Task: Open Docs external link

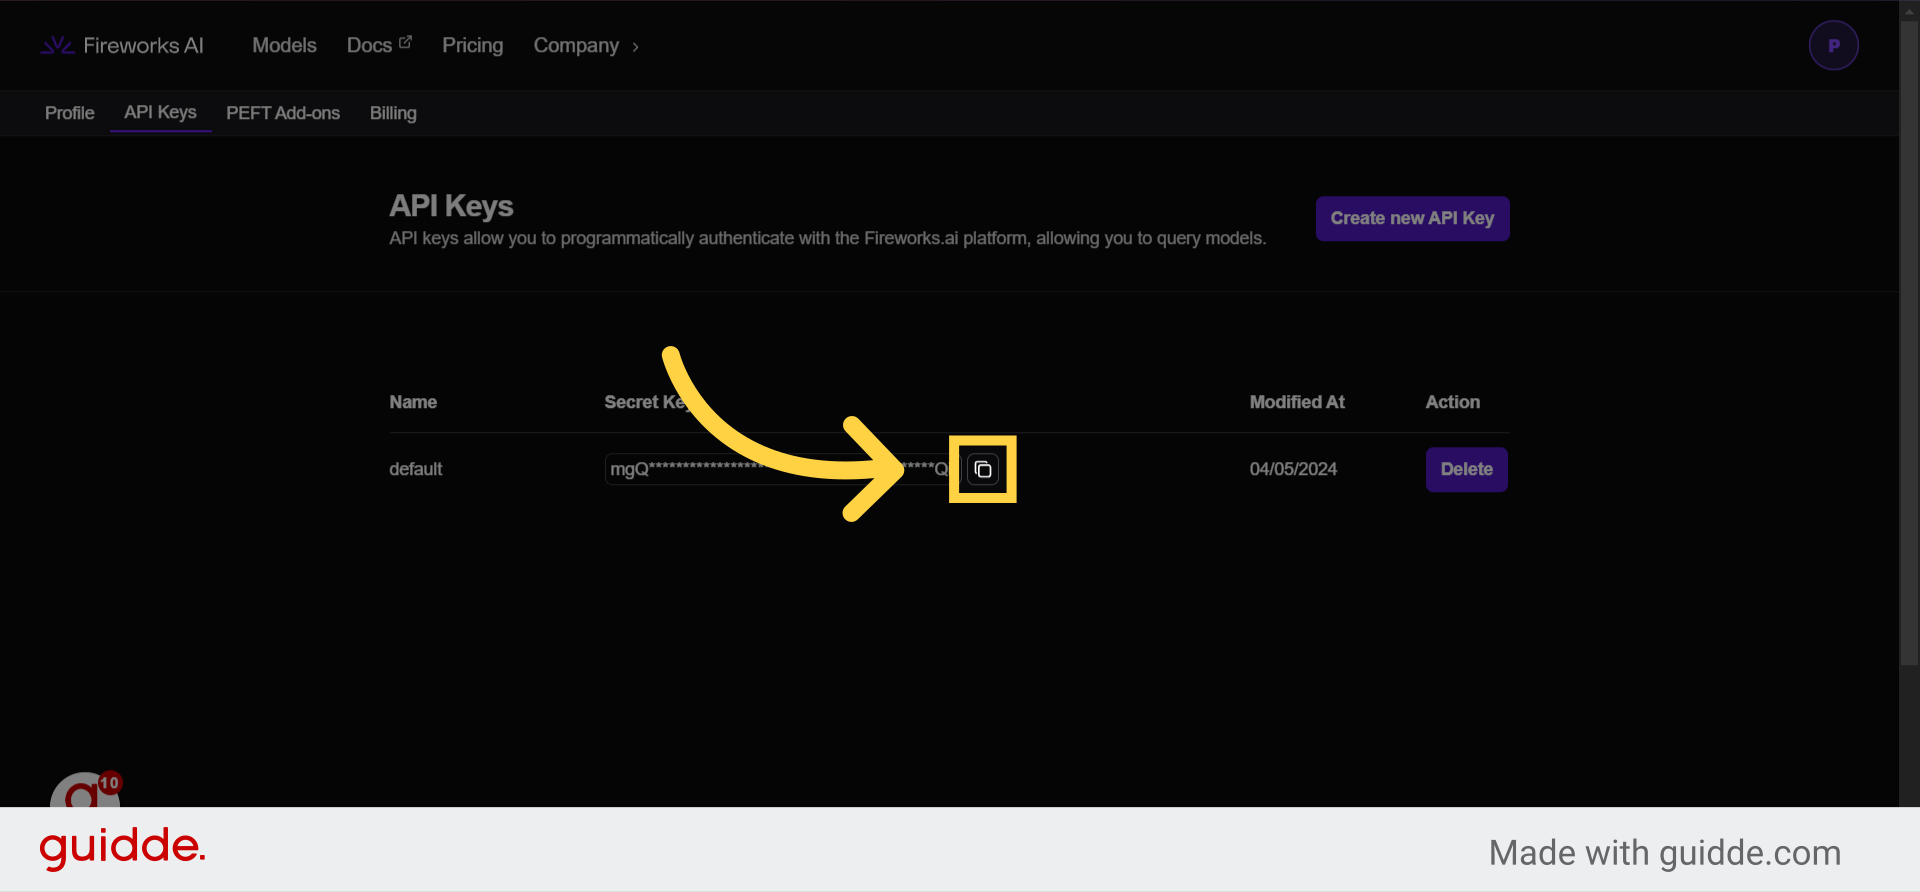Action: coord(379,46)
